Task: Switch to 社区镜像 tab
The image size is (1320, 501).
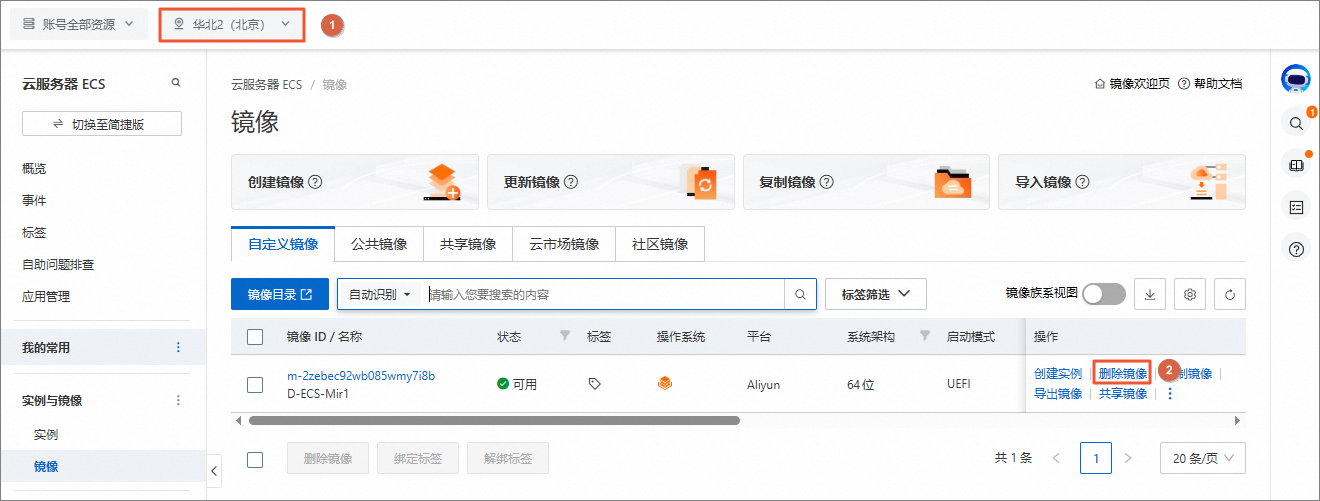Action: 660,244
